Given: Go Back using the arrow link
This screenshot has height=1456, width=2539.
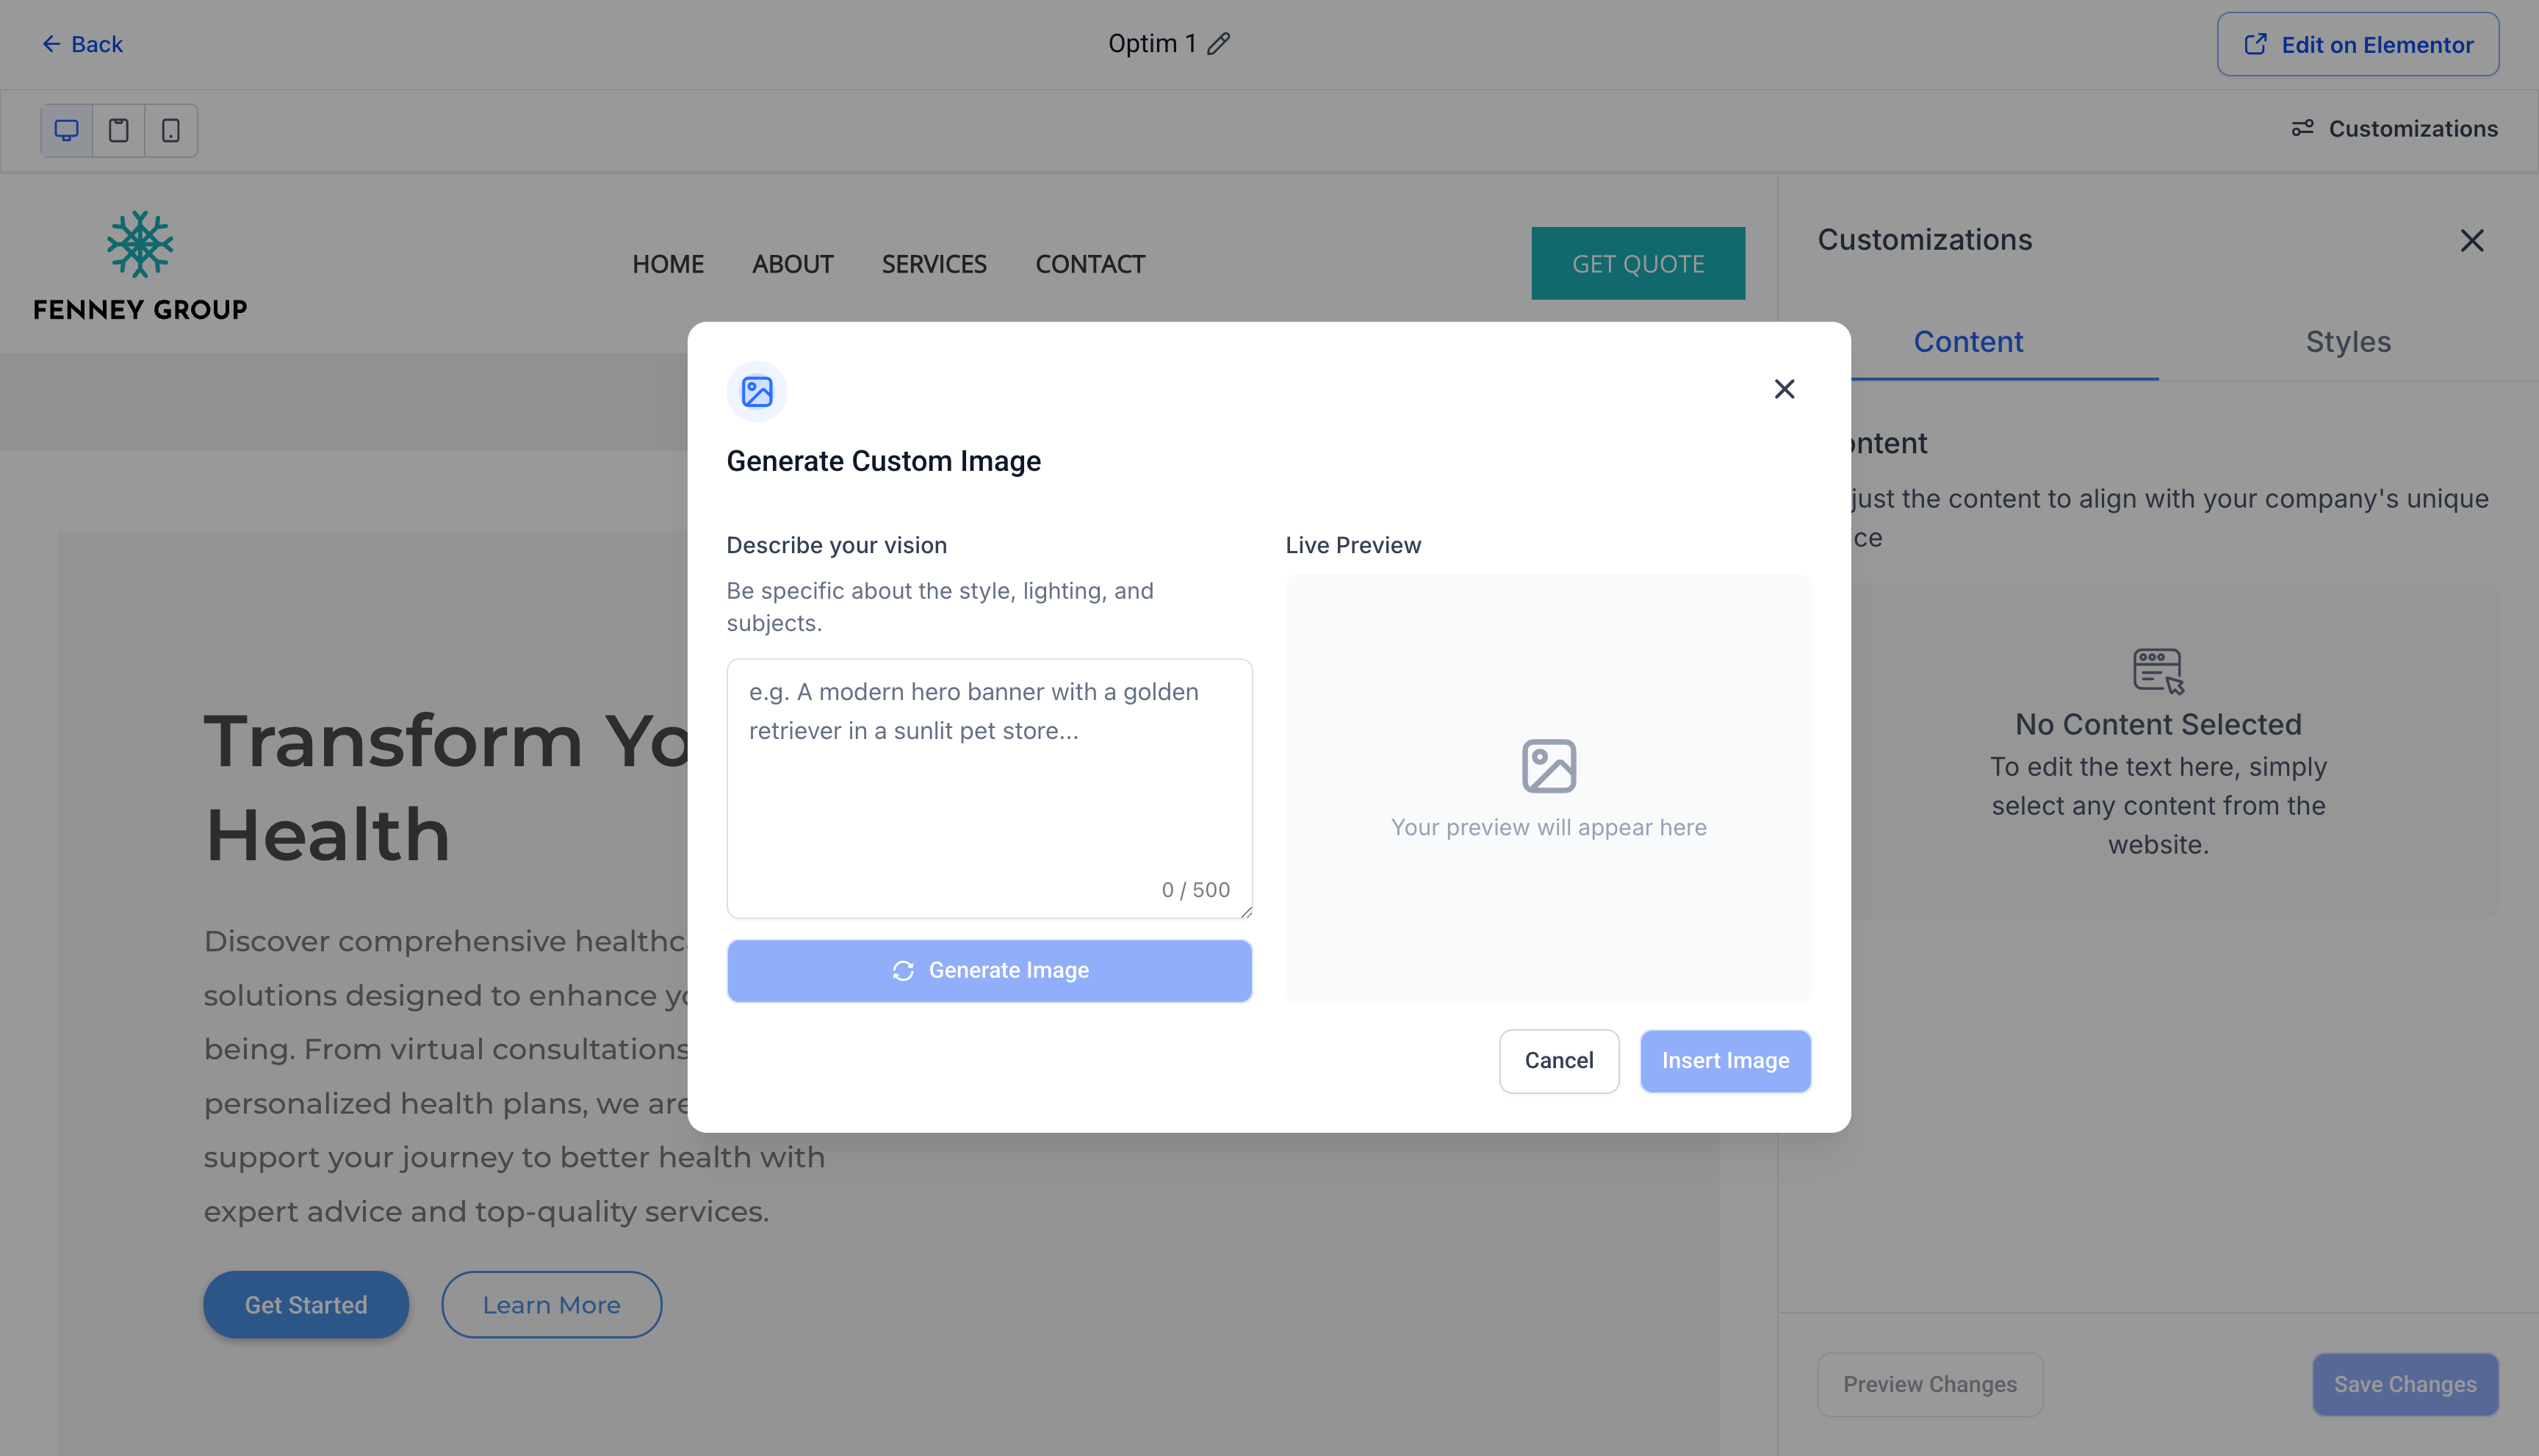Looking at the screenshot, I should click(x=82, y=44).
